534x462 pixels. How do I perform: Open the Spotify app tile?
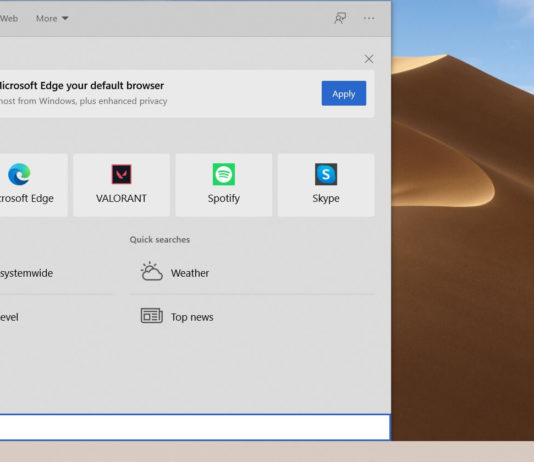[224, 185]
